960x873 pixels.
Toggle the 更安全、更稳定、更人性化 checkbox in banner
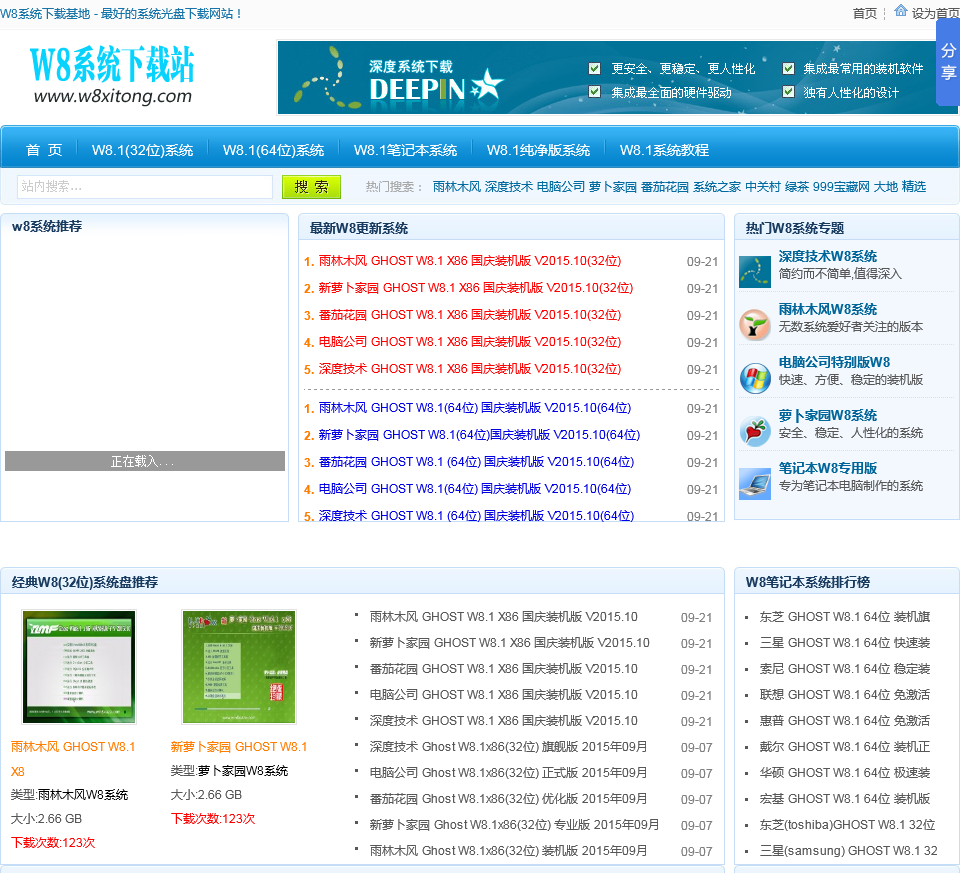pos(594,69)
